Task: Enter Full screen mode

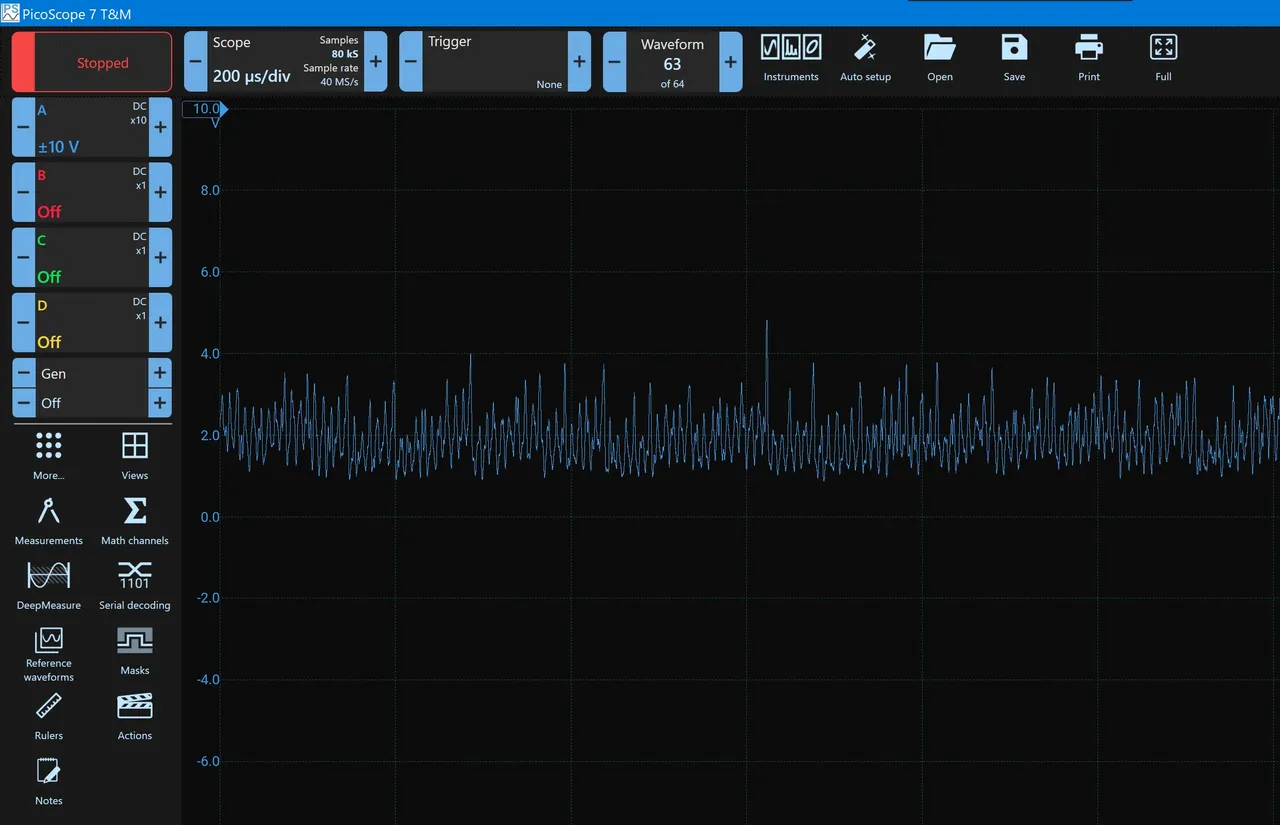Action: click(1163, 48)
